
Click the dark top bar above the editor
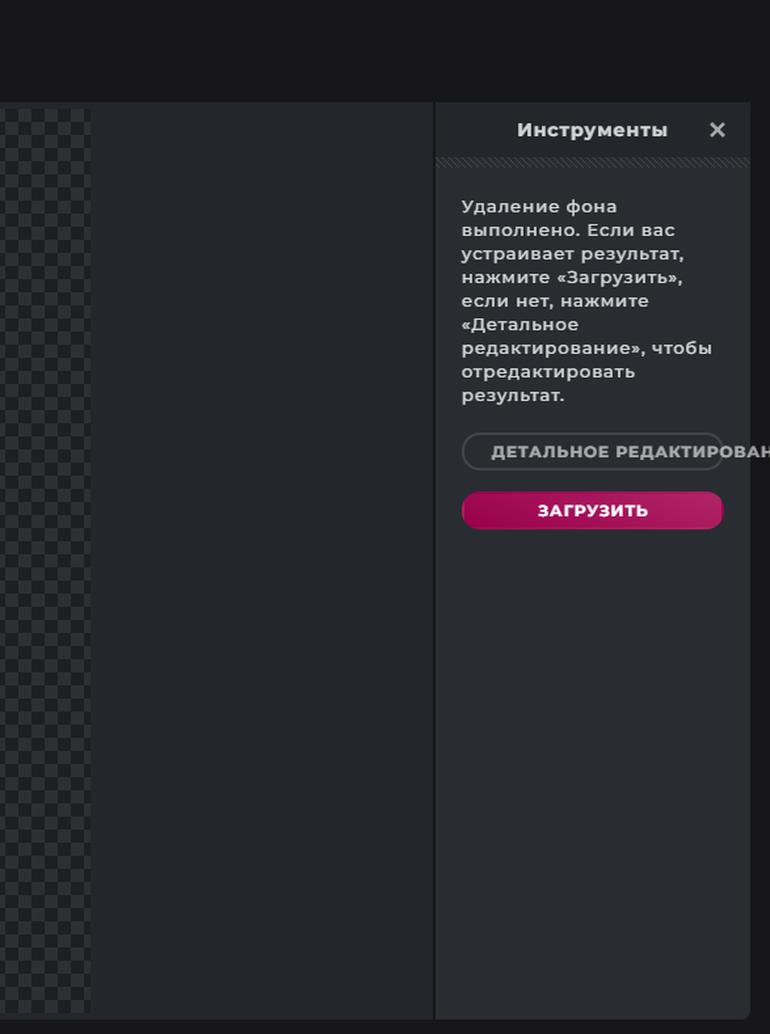click(385, 50)
